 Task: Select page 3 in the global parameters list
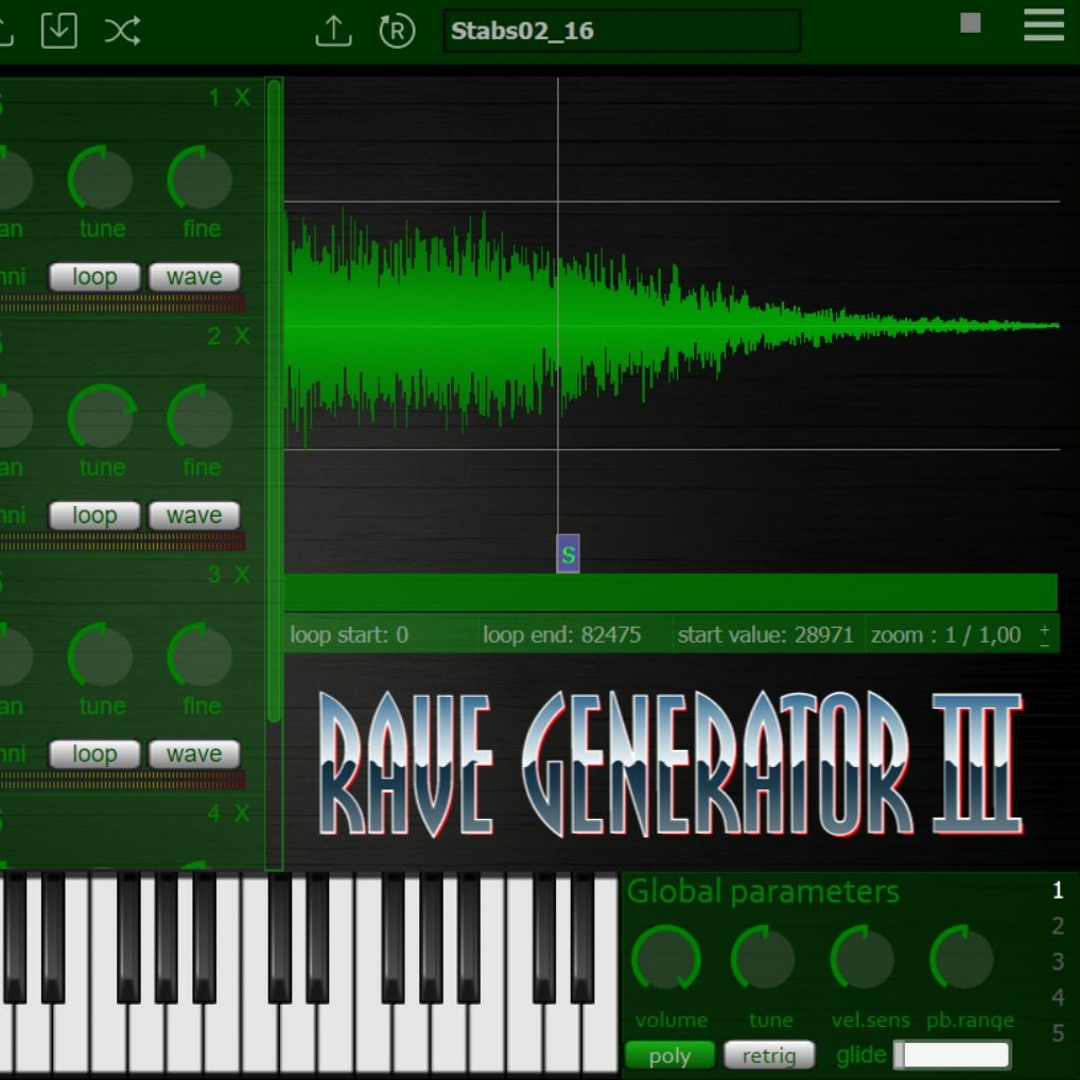(x=1058, y=962)
